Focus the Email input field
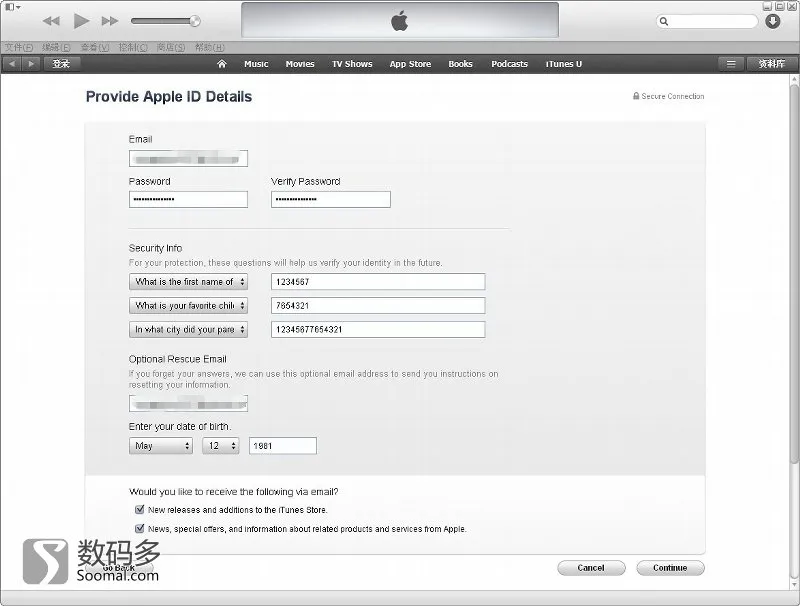The image size is (800, 606). click(188, 159)
